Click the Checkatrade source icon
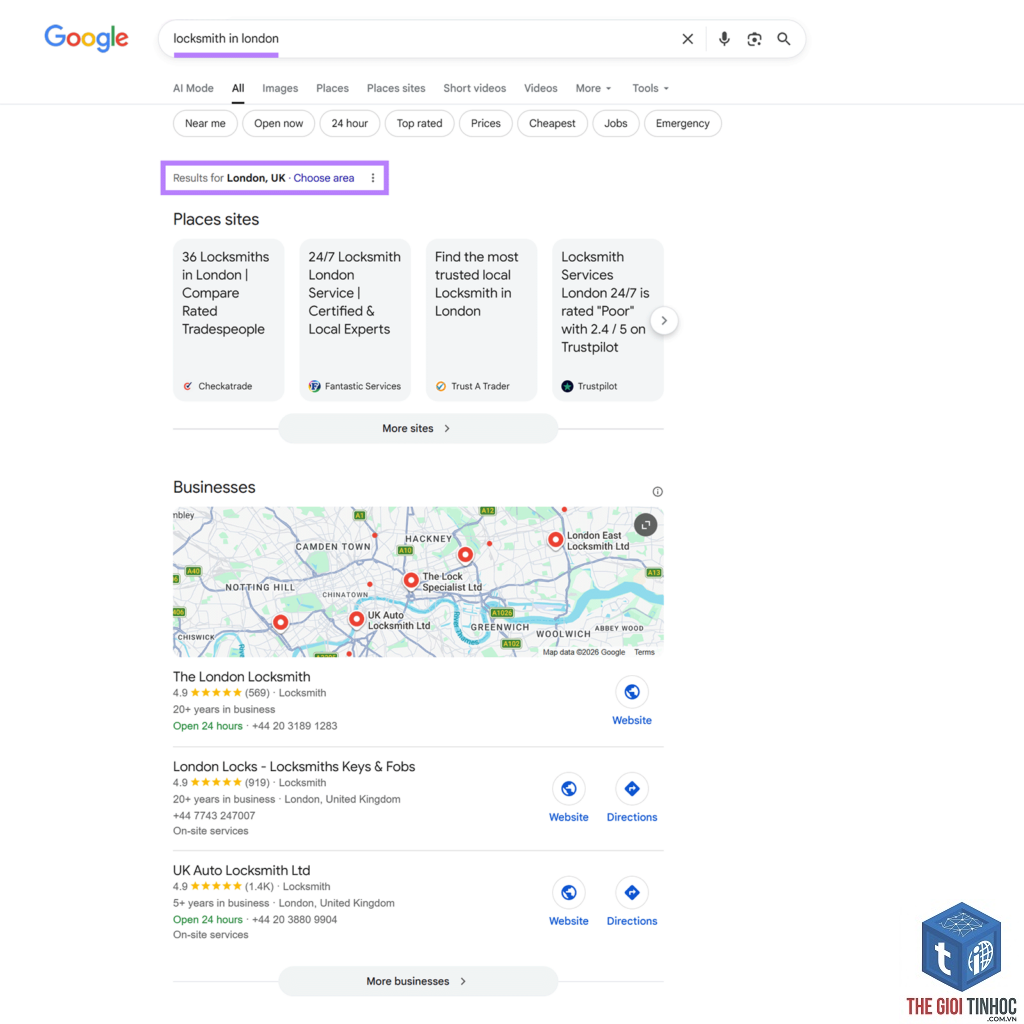1024x1024 pixels. (187, 386)
